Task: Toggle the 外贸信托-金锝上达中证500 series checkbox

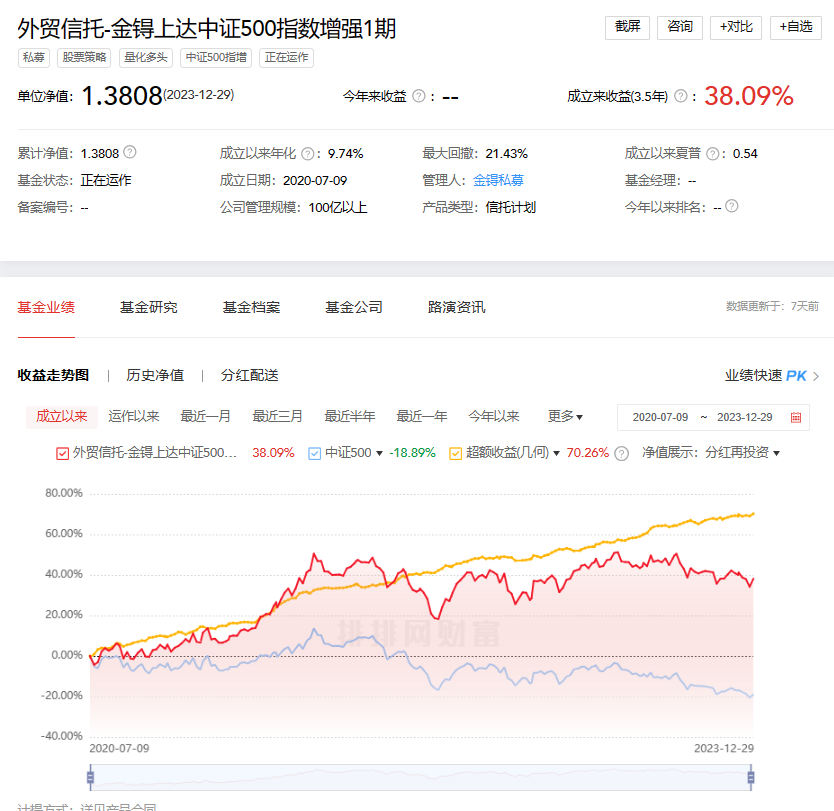Action: [62, 454]
